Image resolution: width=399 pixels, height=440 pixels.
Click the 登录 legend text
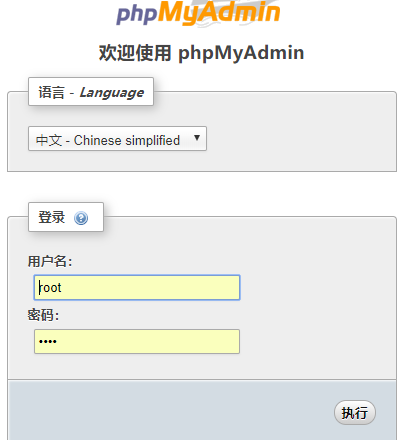(x=51, y=217)
